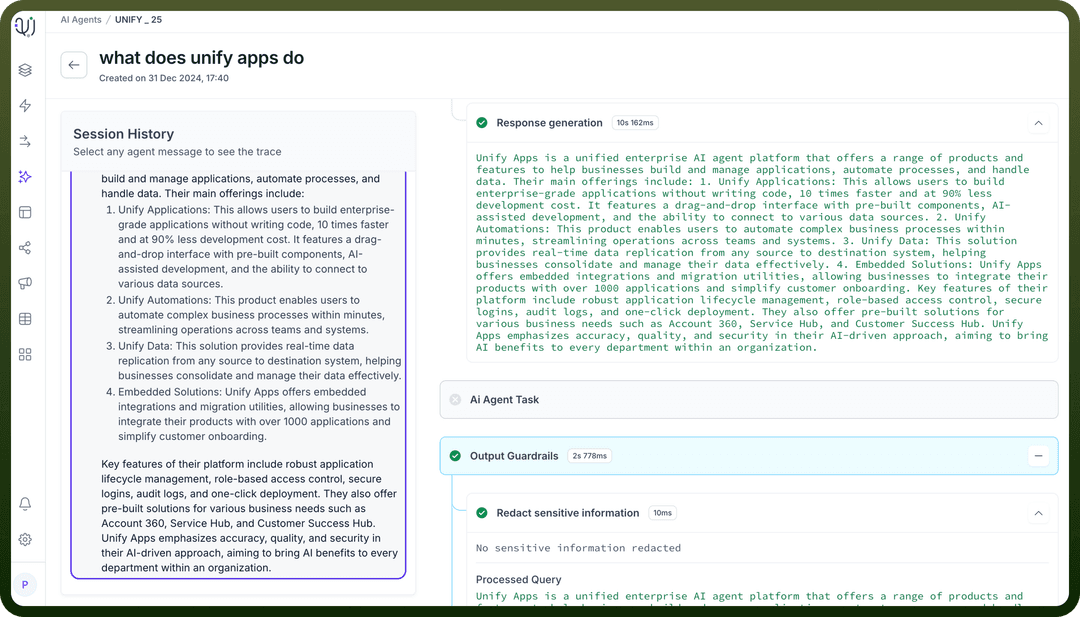Image resolution: width=1080 pixels, height=617 pixels.
Task: Click grey status icon beside Ai Agent Task
Action: point(455,399)
